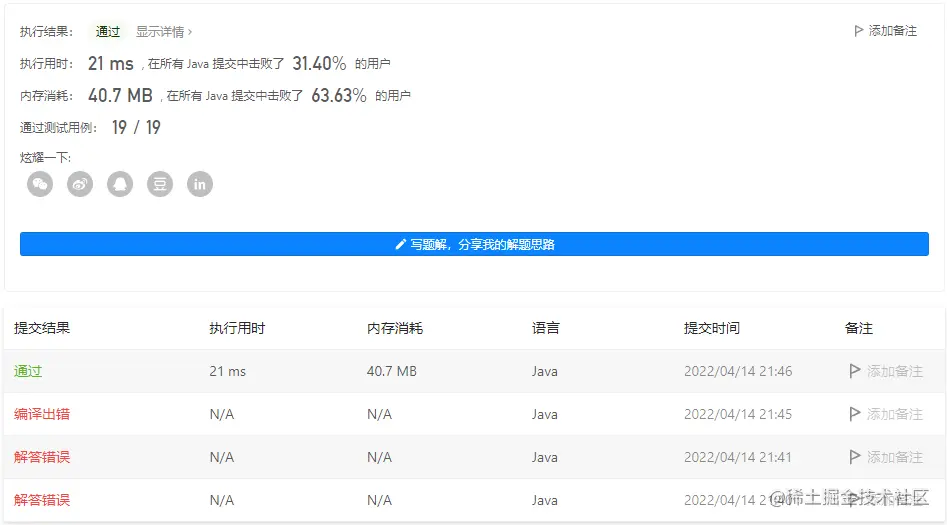Click the 内存消耗 column header
The height and width of the screenshot is (525, 947).
pyautogui.click(x=395, y=328)
